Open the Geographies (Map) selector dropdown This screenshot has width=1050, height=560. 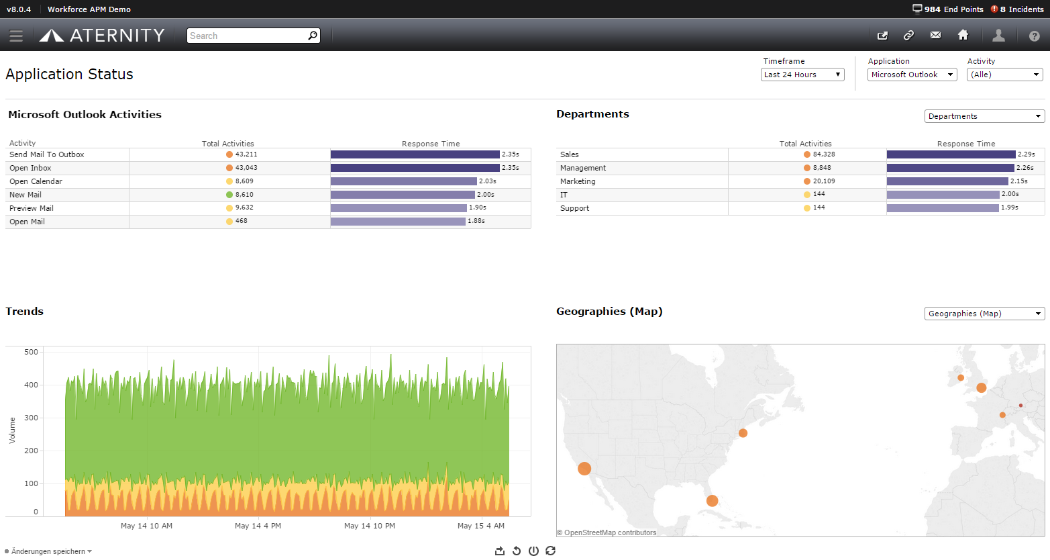[984, 313]
